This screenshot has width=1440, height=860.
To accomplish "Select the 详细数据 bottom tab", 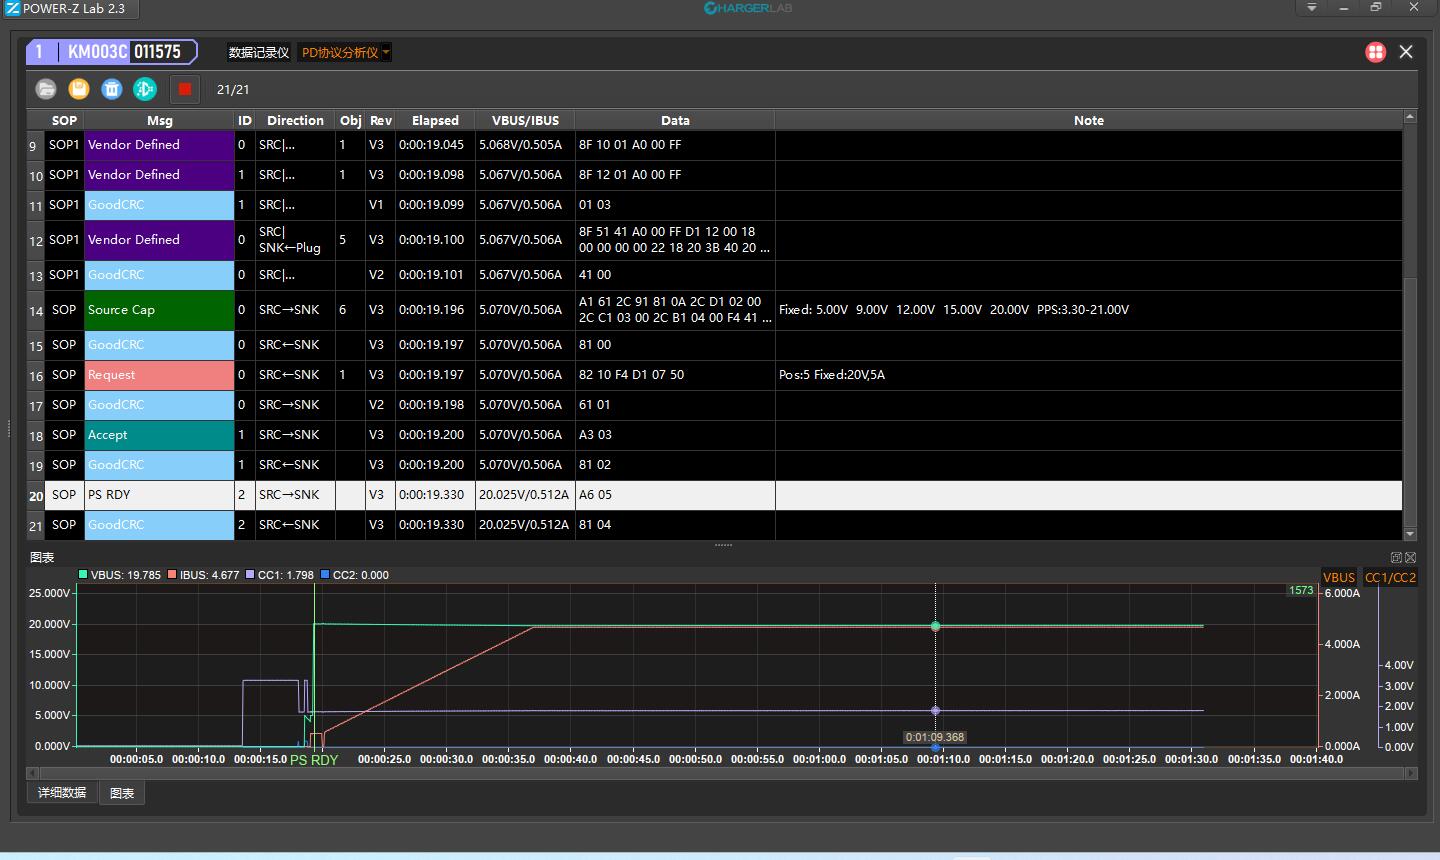I will 62,793.
